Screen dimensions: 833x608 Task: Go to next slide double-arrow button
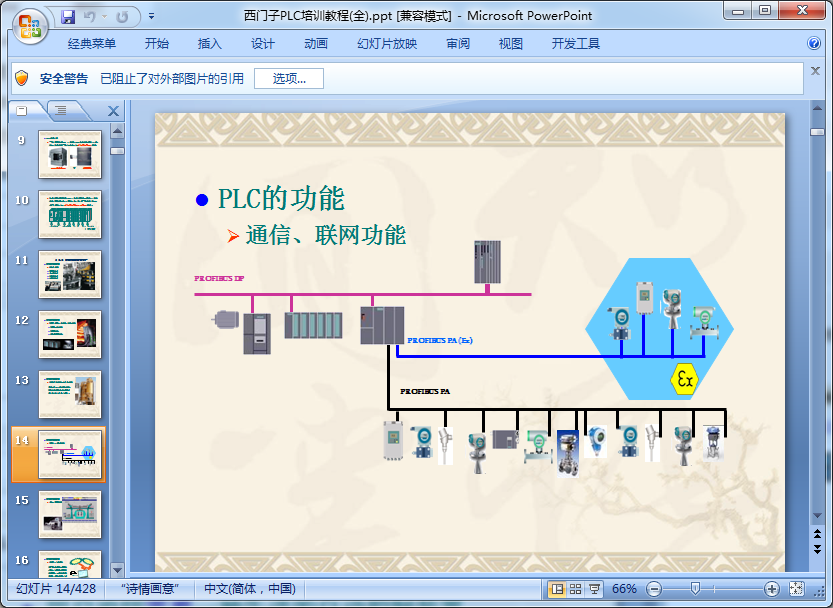coord(817,550)
